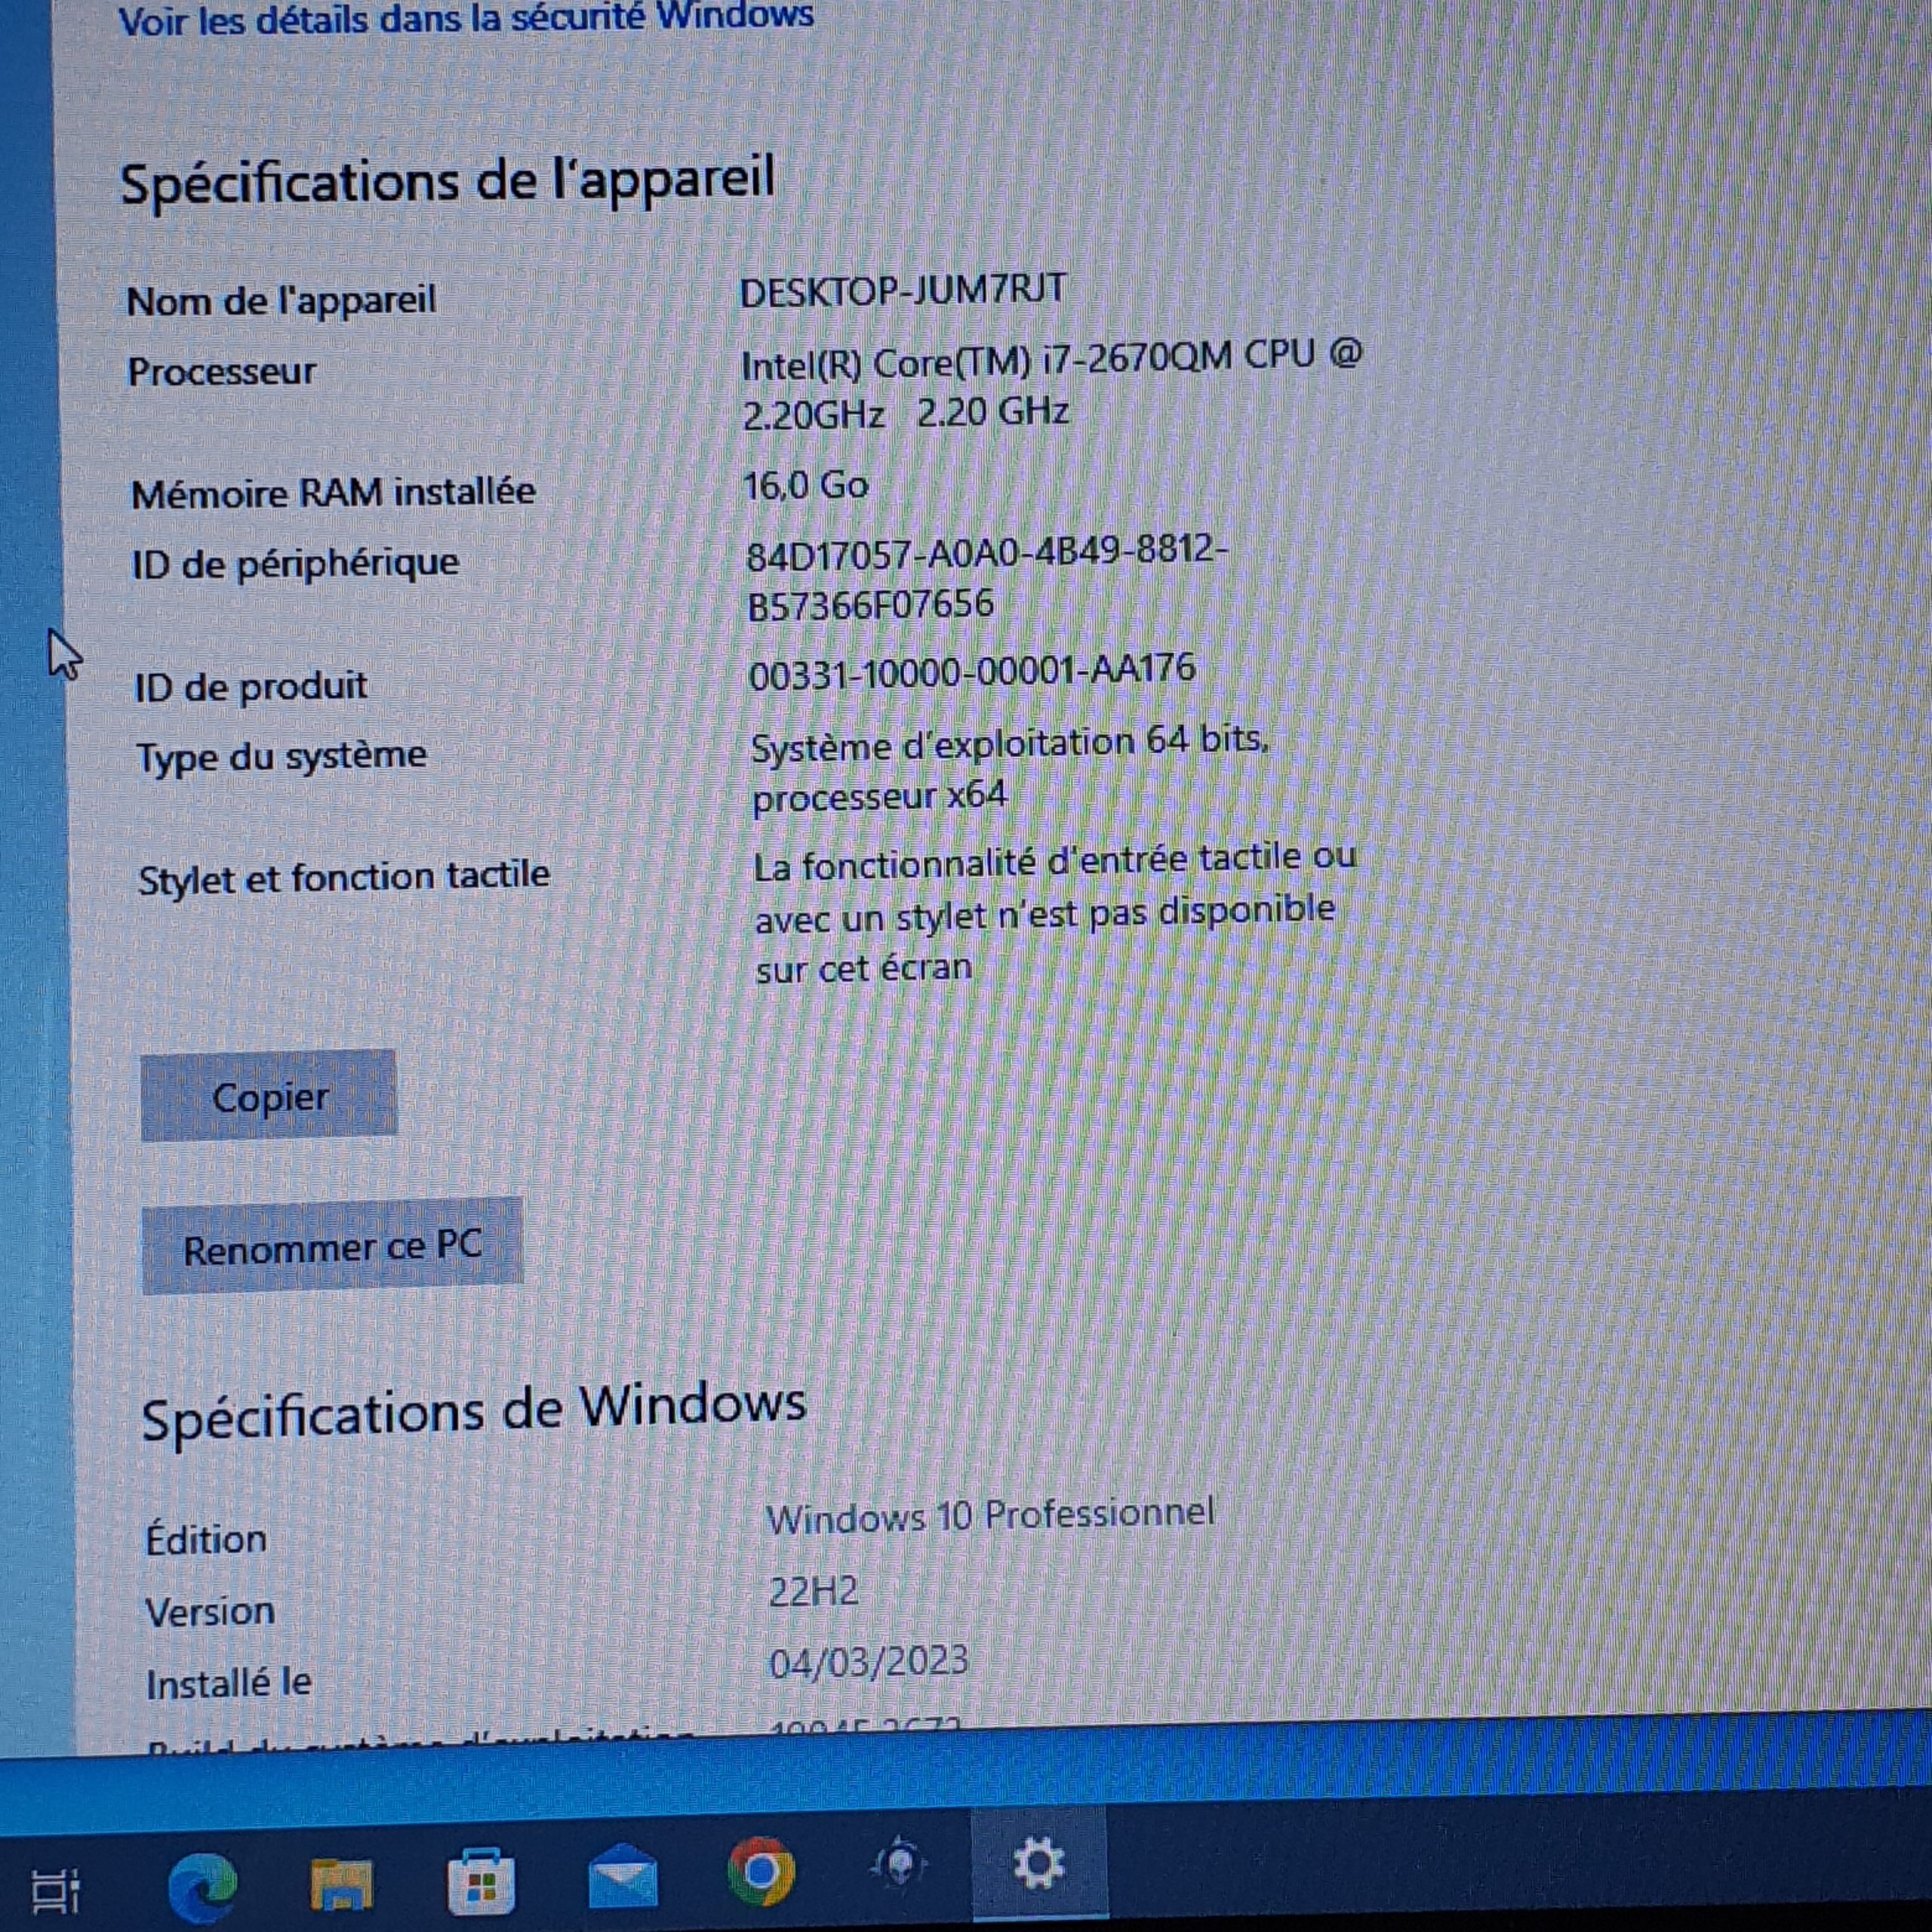This screenshot has height=1932, width=1932.
Task: Open Voir les détails dans la sécurité Windows
Action: [466, 18]
